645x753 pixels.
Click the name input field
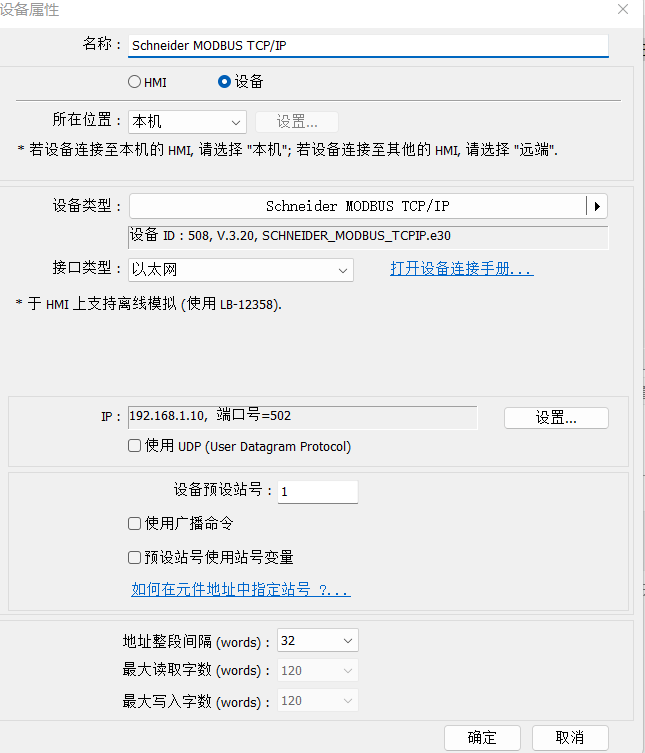(x=368, y=46)
